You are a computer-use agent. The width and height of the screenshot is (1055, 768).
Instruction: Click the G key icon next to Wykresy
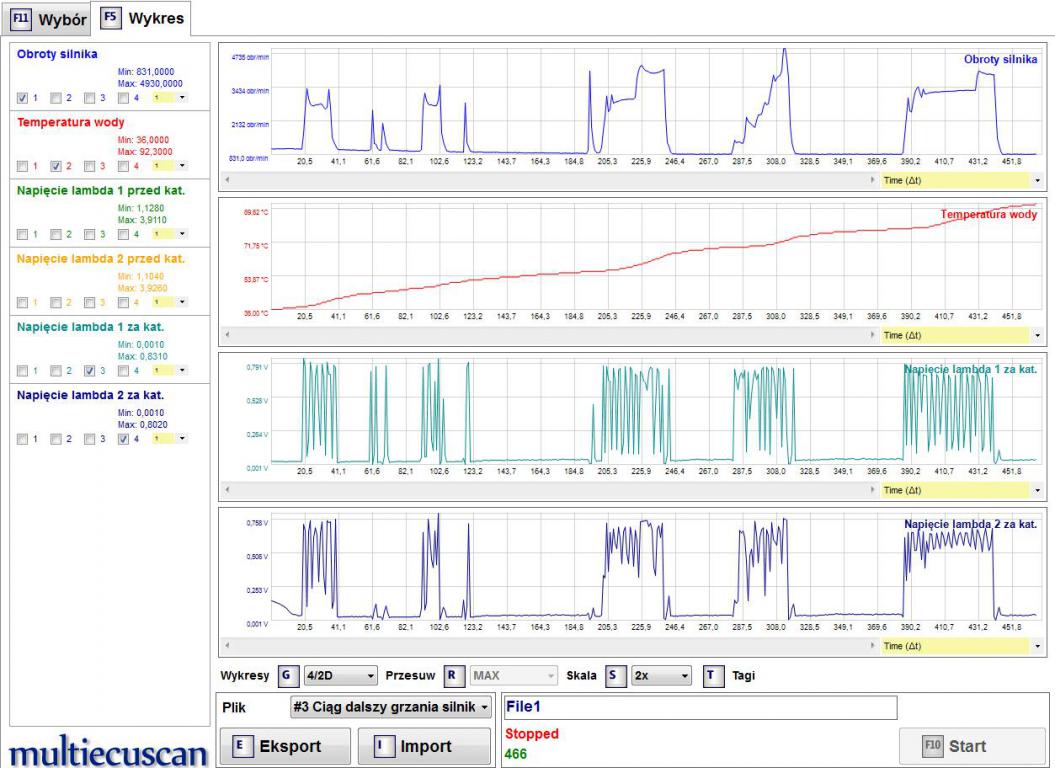(x=288, y=675)
